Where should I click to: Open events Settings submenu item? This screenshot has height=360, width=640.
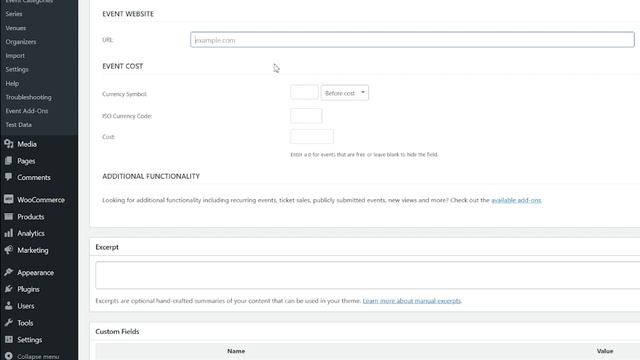pyautogui.click(x=17, y=69)
